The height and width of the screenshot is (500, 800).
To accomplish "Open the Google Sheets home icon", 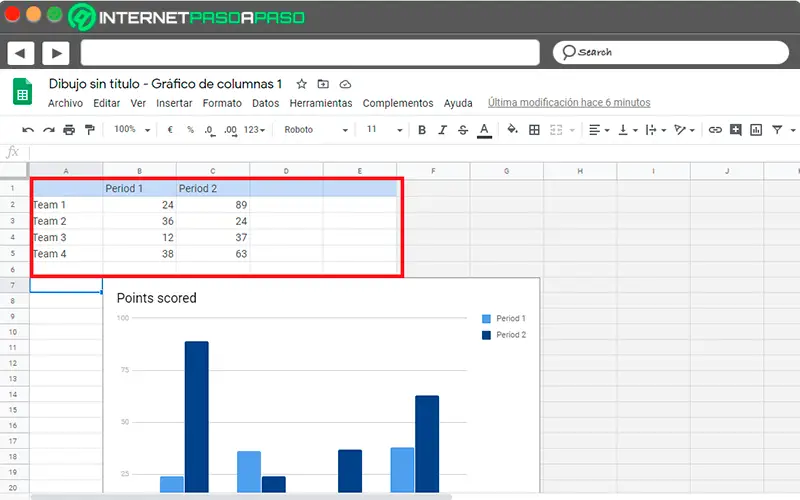I will click(x=22, y=91).
